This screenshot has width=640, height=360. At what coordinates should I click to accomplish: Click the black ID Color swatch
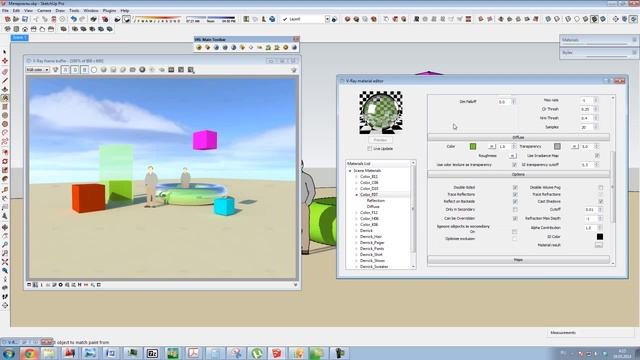(x=600, y=236)
